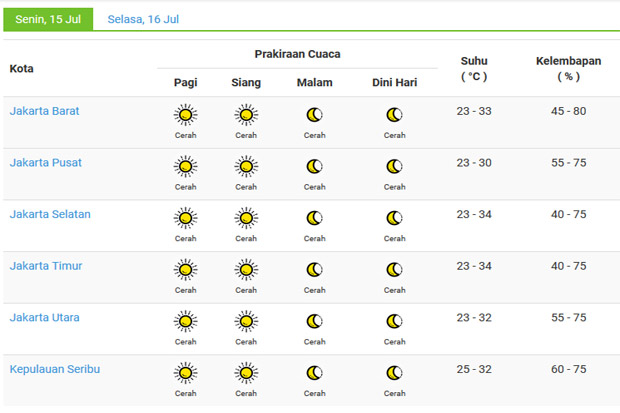Click Jakarta Barat Dini Hari moon icon
Screen dimensions: 620x413
point(395,115)
